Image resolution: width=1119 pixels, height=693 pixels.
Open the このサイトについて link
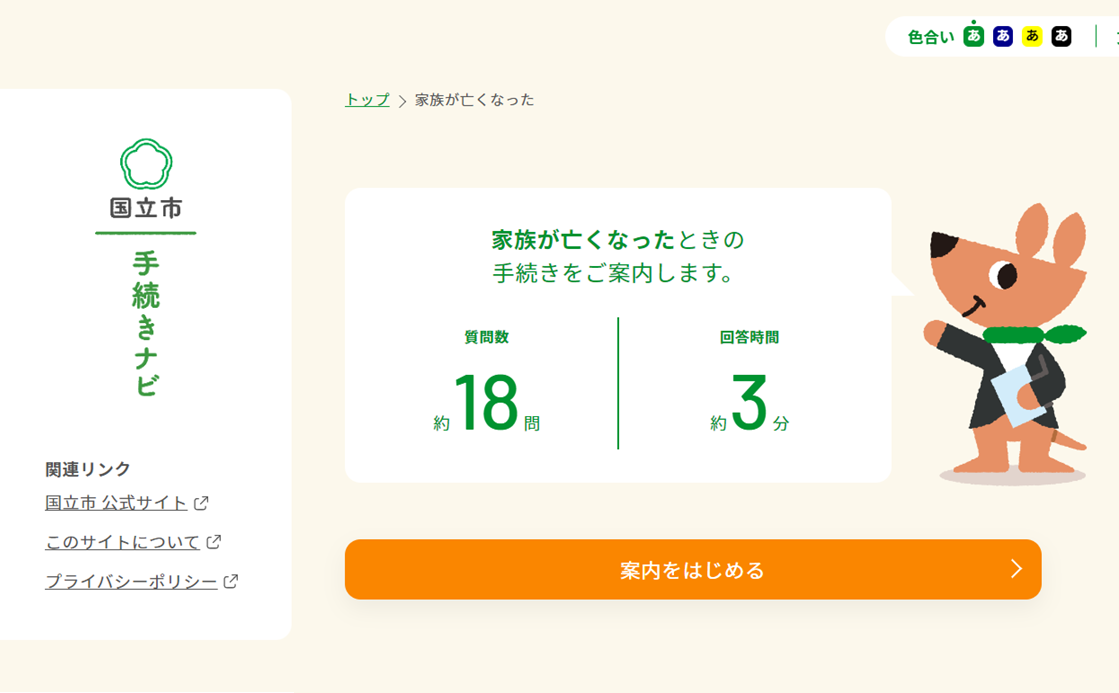[123, 542]
